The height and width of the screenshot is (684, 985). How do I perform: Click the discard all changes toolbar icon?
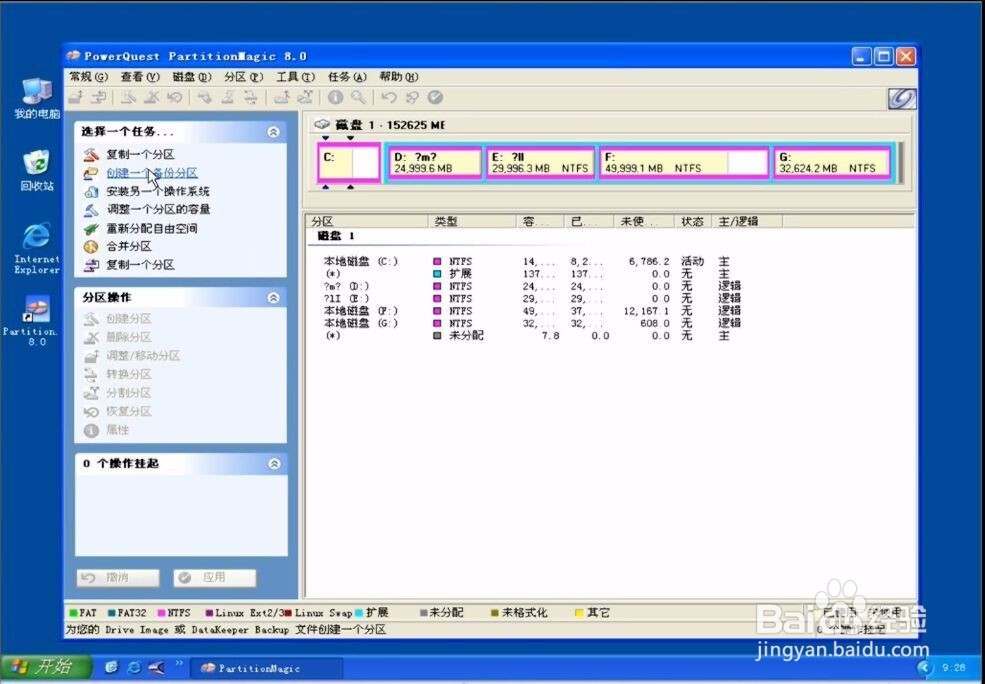pos(412,97)
